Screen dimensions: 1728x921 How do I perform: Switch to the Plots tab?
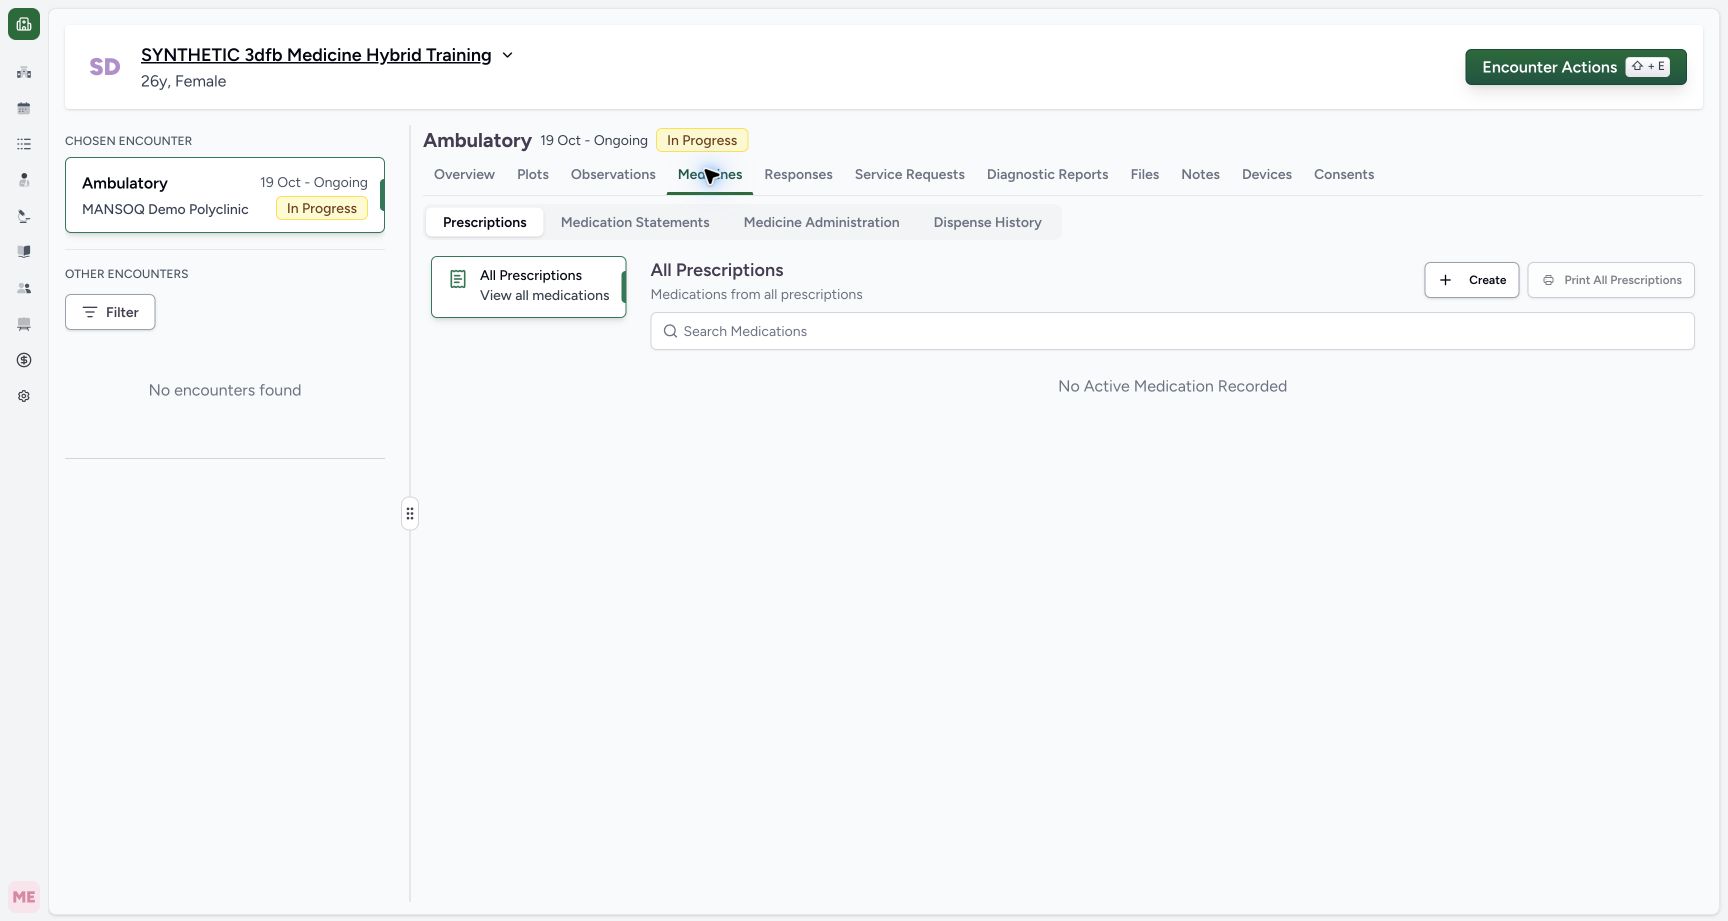[x=533, y=174]
